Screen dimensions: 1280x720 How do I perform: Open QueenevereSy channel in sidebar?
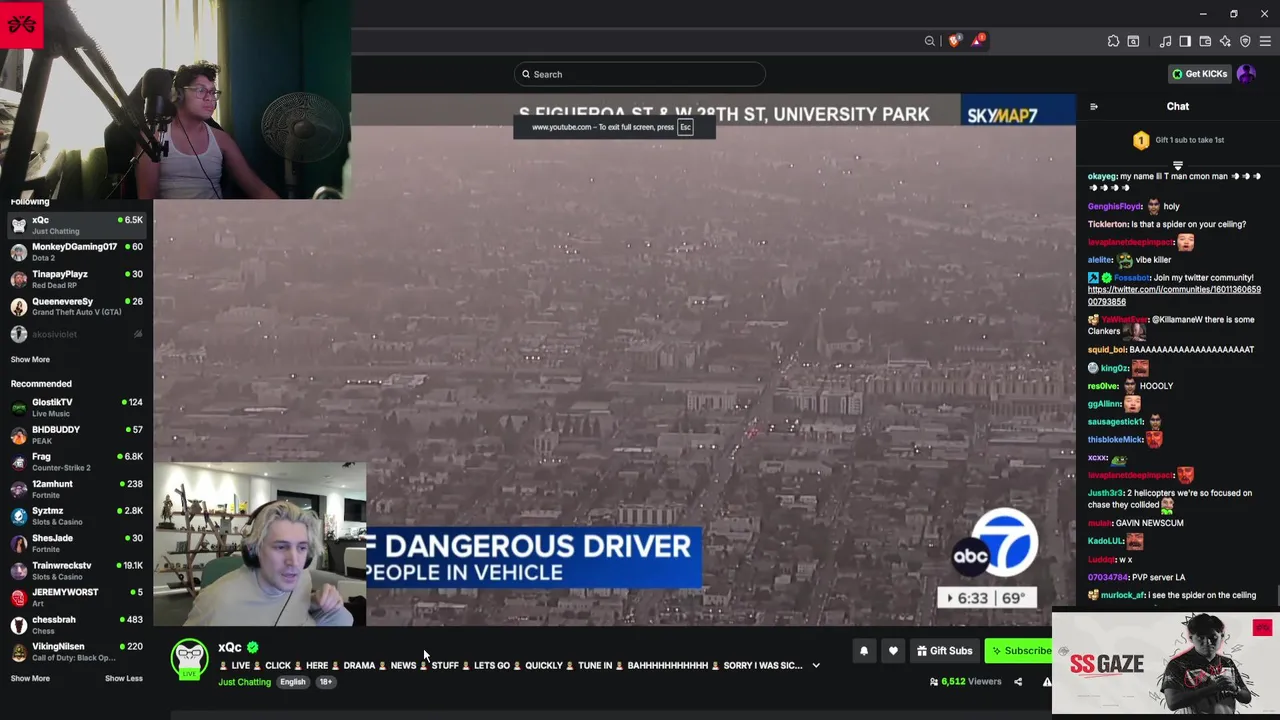(x=77, y=306)
